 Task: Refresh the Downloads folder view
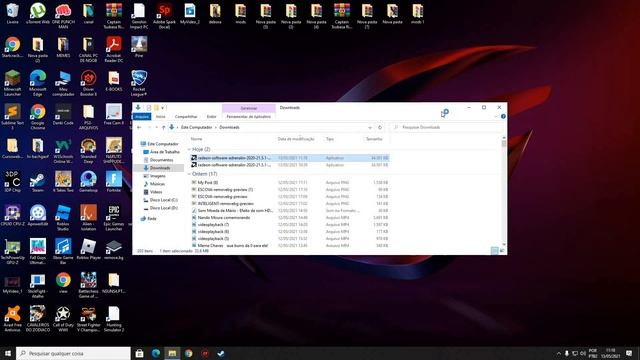pyautogui.click(x=380, y=127)
